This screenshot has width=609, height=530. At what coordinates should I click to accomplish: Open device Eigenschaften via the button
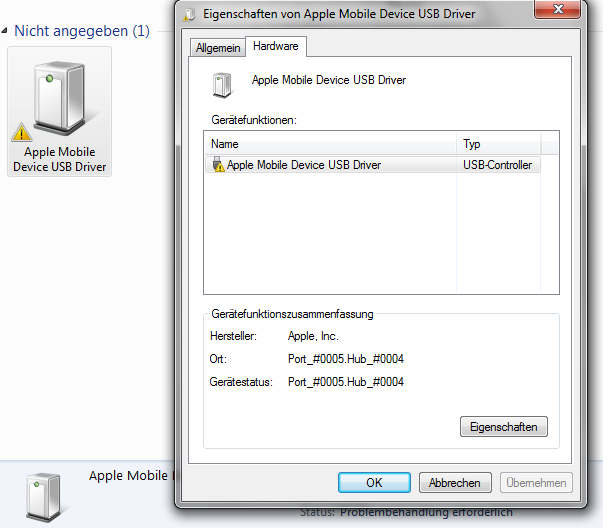pyautogui.click(x=504, y=427)
